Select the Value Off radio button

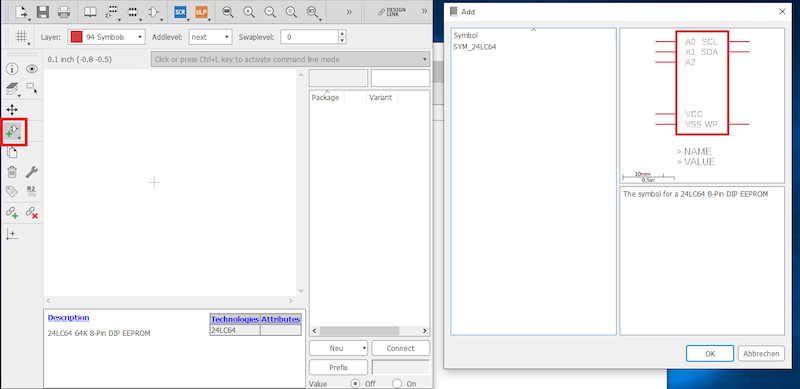coord(355,383)
